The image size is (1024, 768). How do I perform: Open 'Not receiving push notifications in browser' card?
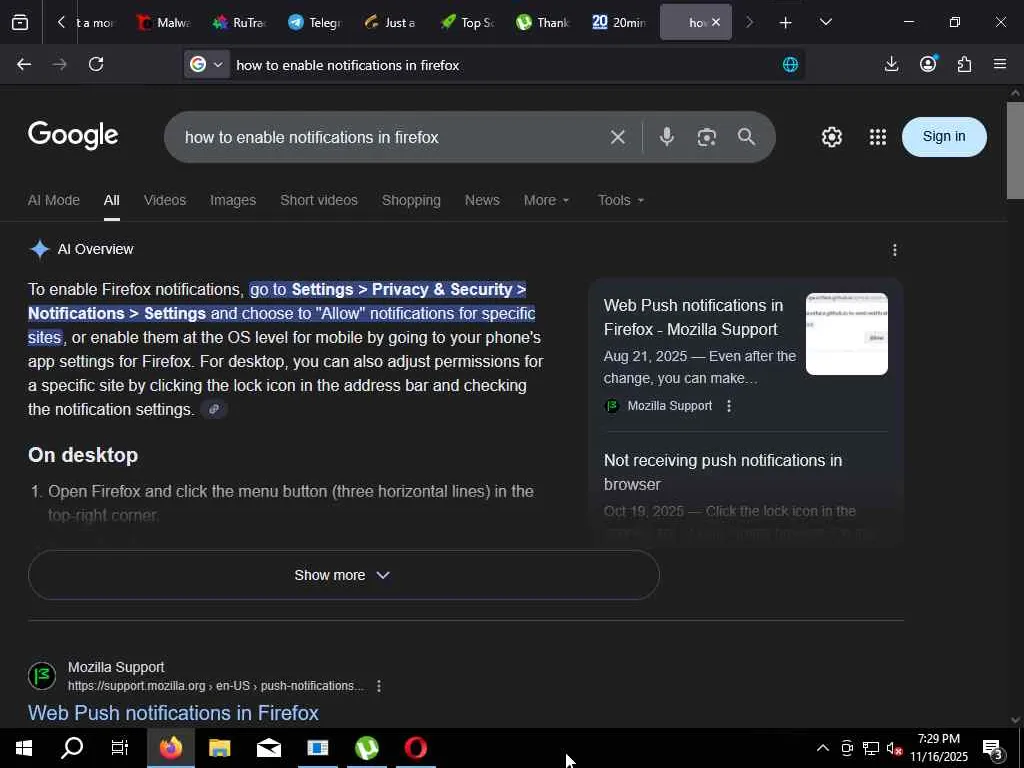[x=722, y=472]
